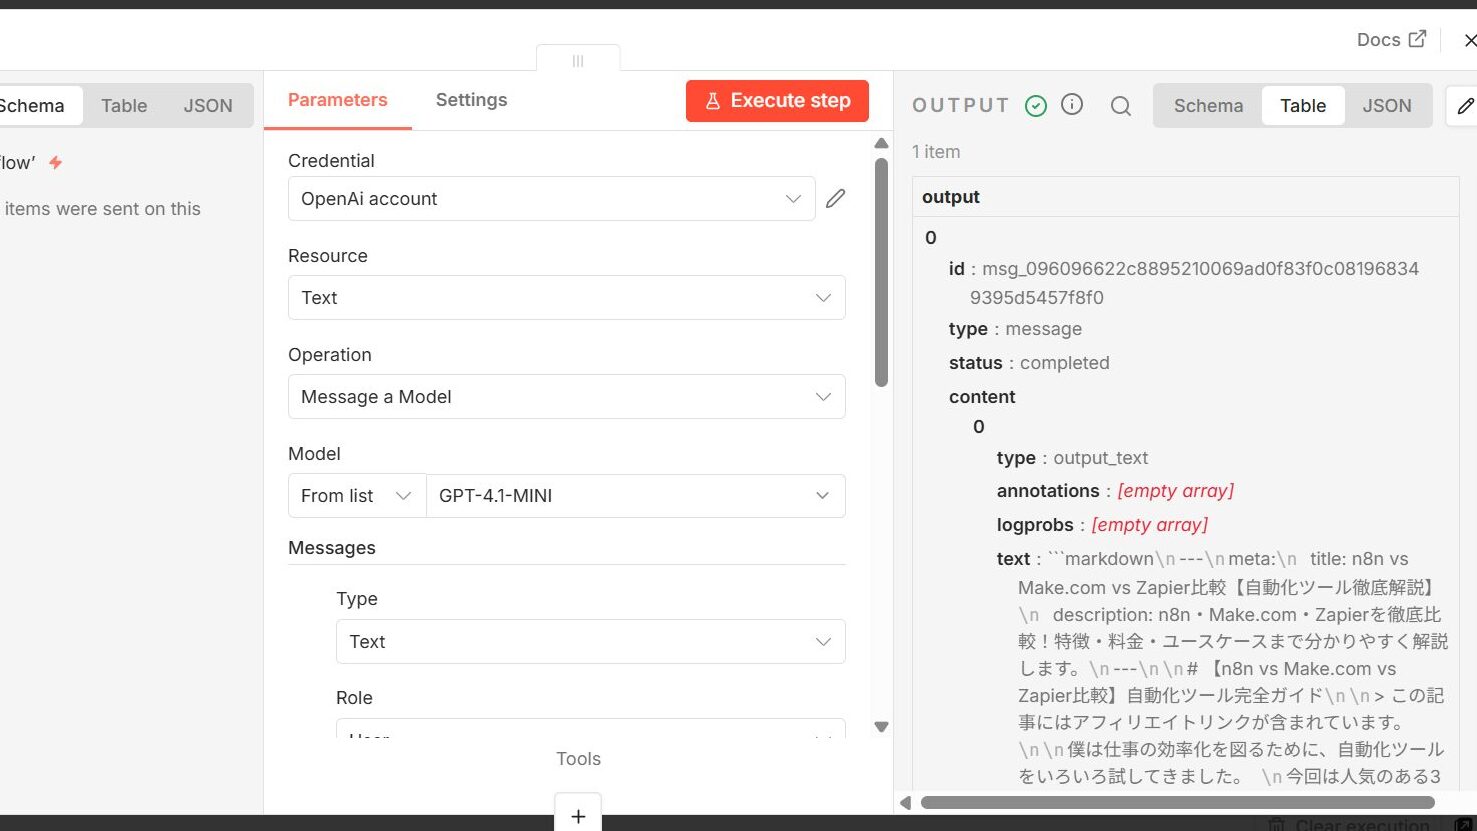Switch to the Settings tab

pos(471,100)
